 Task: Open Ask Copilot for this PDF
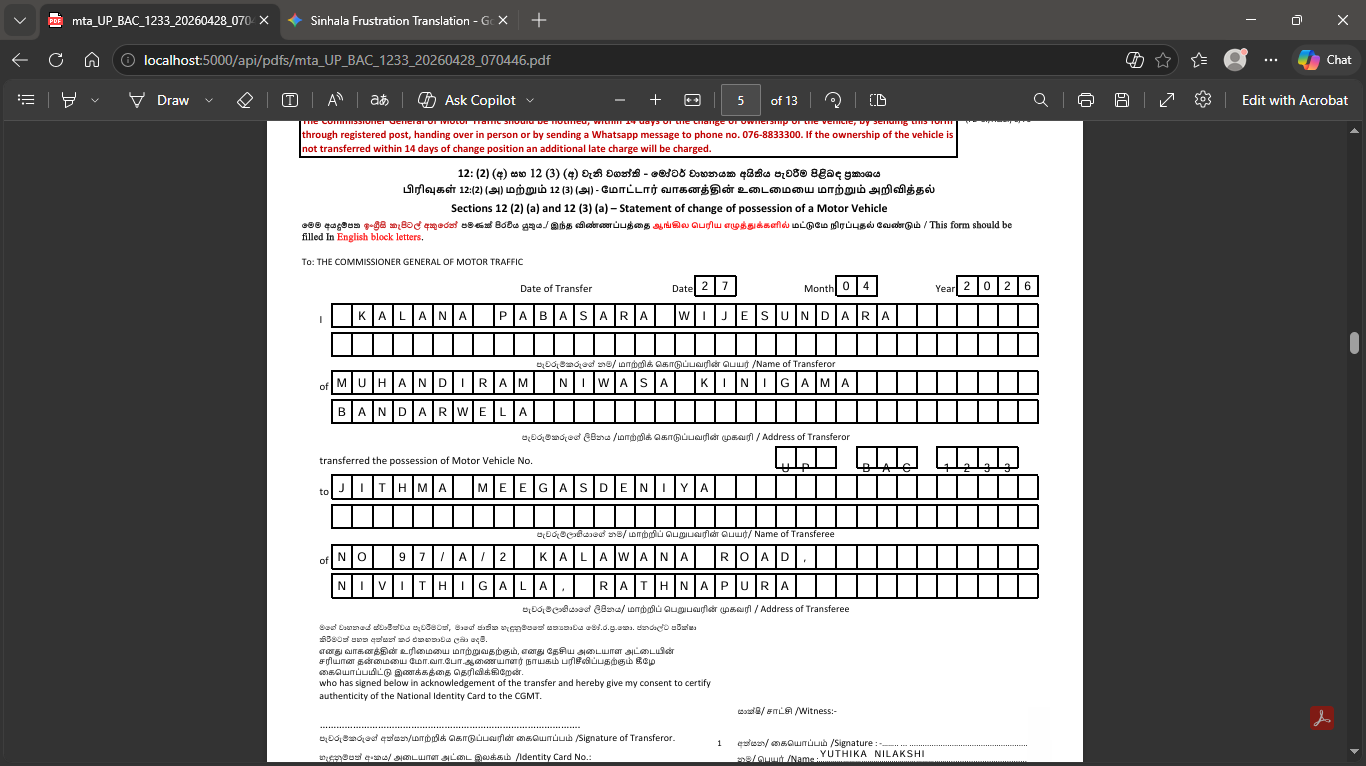point(466,100)
